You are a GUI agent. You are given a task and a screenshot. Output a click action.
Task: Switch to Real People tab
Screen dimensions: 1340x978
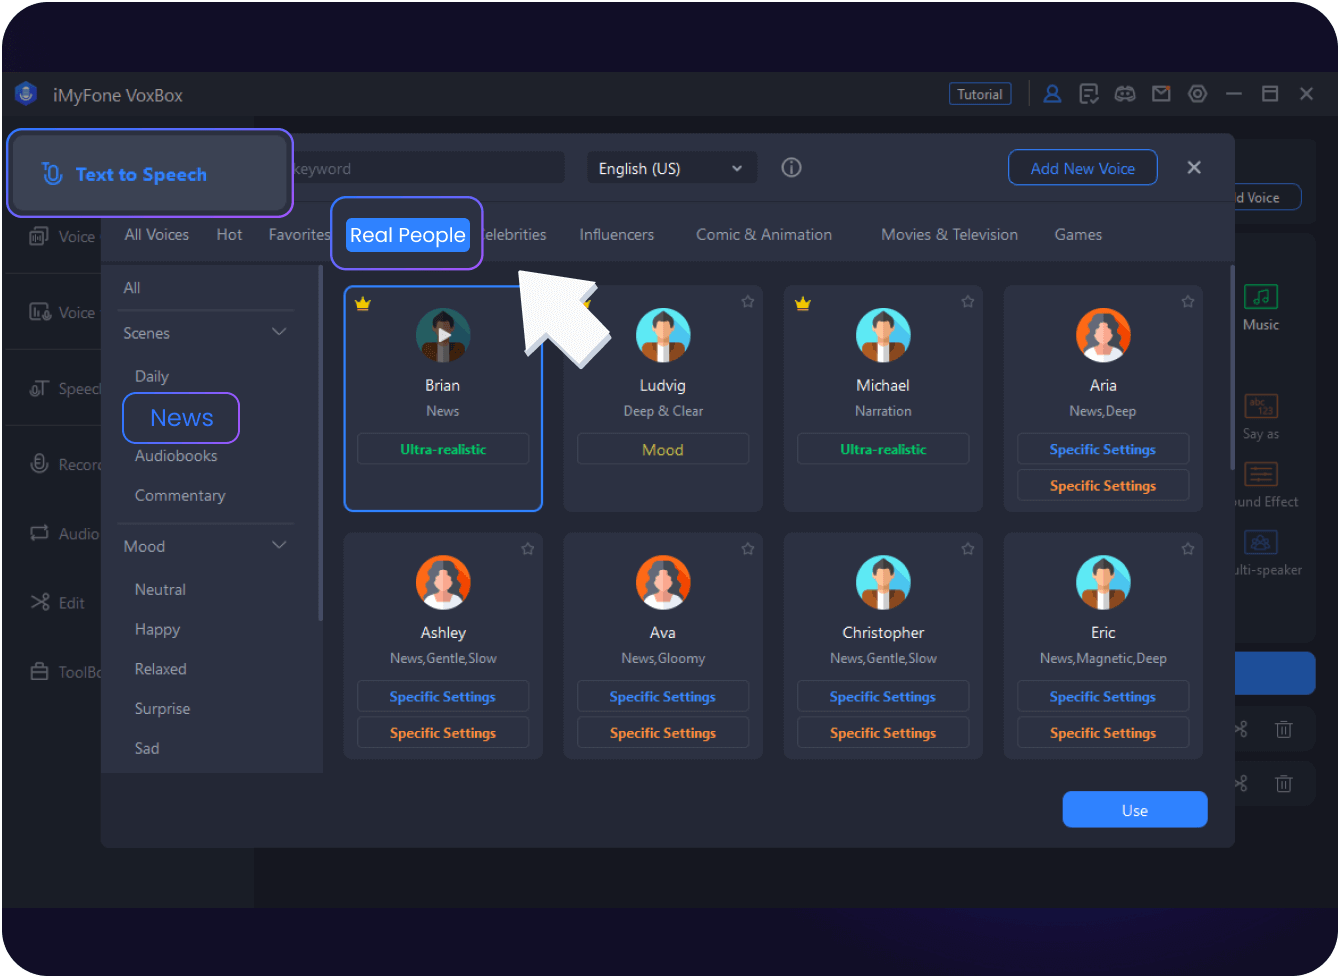click(407, 235)
